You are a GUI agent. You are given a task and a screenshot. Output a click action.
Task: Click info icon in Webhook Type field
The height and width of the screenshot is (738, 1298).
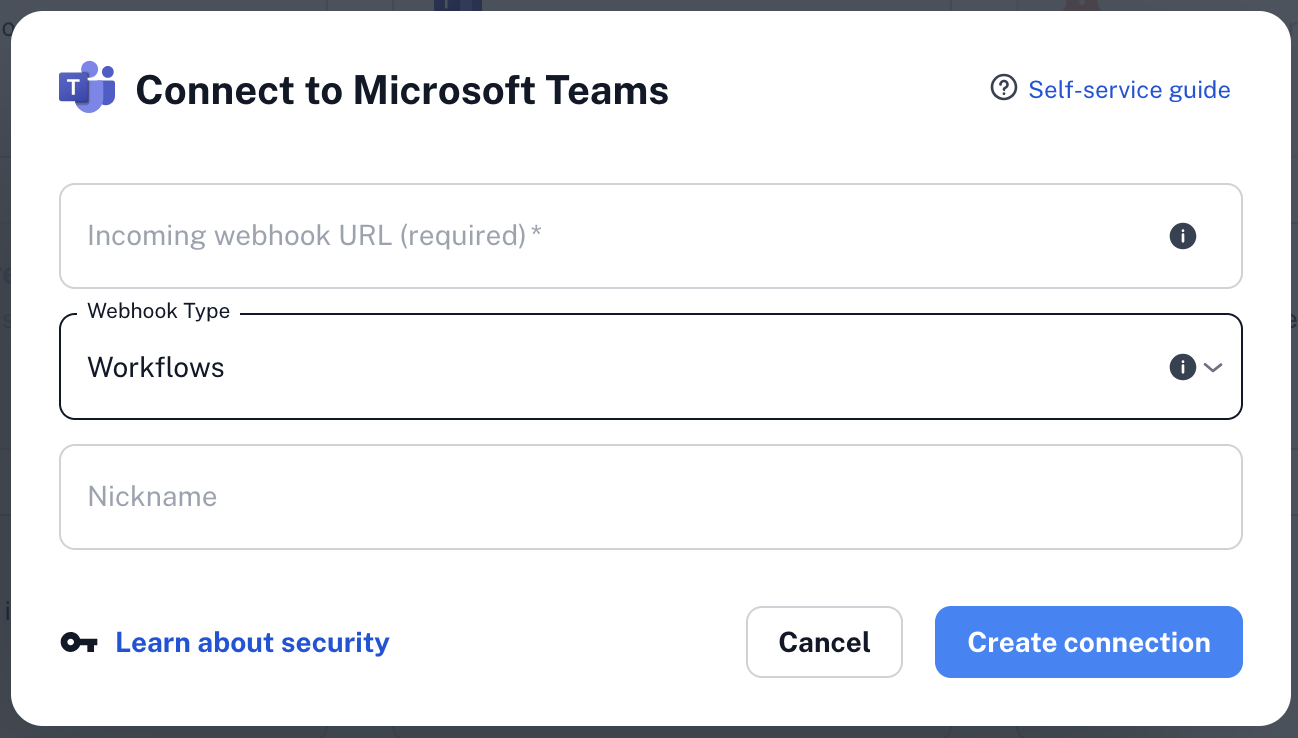(1182, 367)
